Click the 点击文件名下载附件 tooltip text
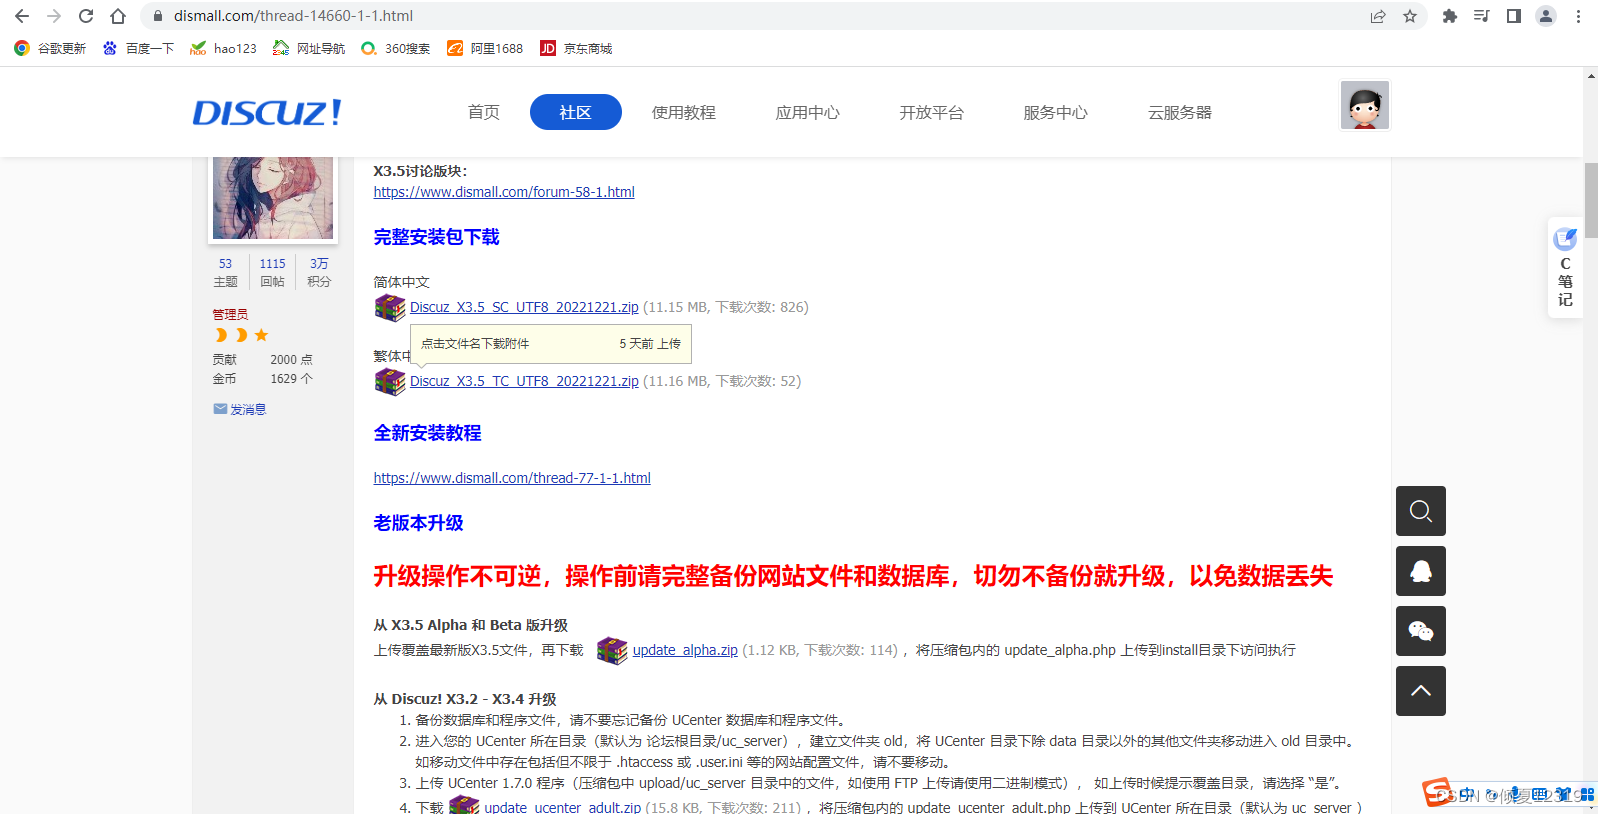The height and width of the screenshot is (814, 1598). click(x=475, y=343)
